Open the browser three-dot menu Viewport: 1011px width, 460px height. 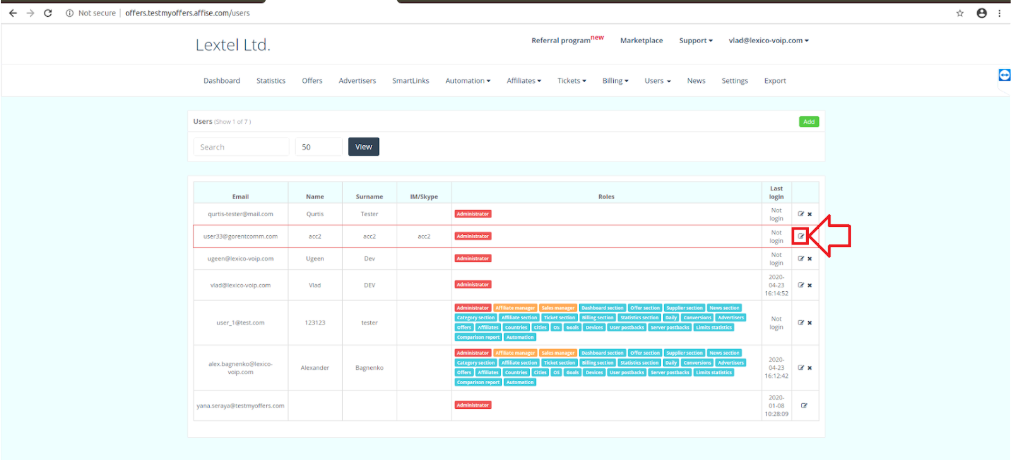click(x=999, y=13)
